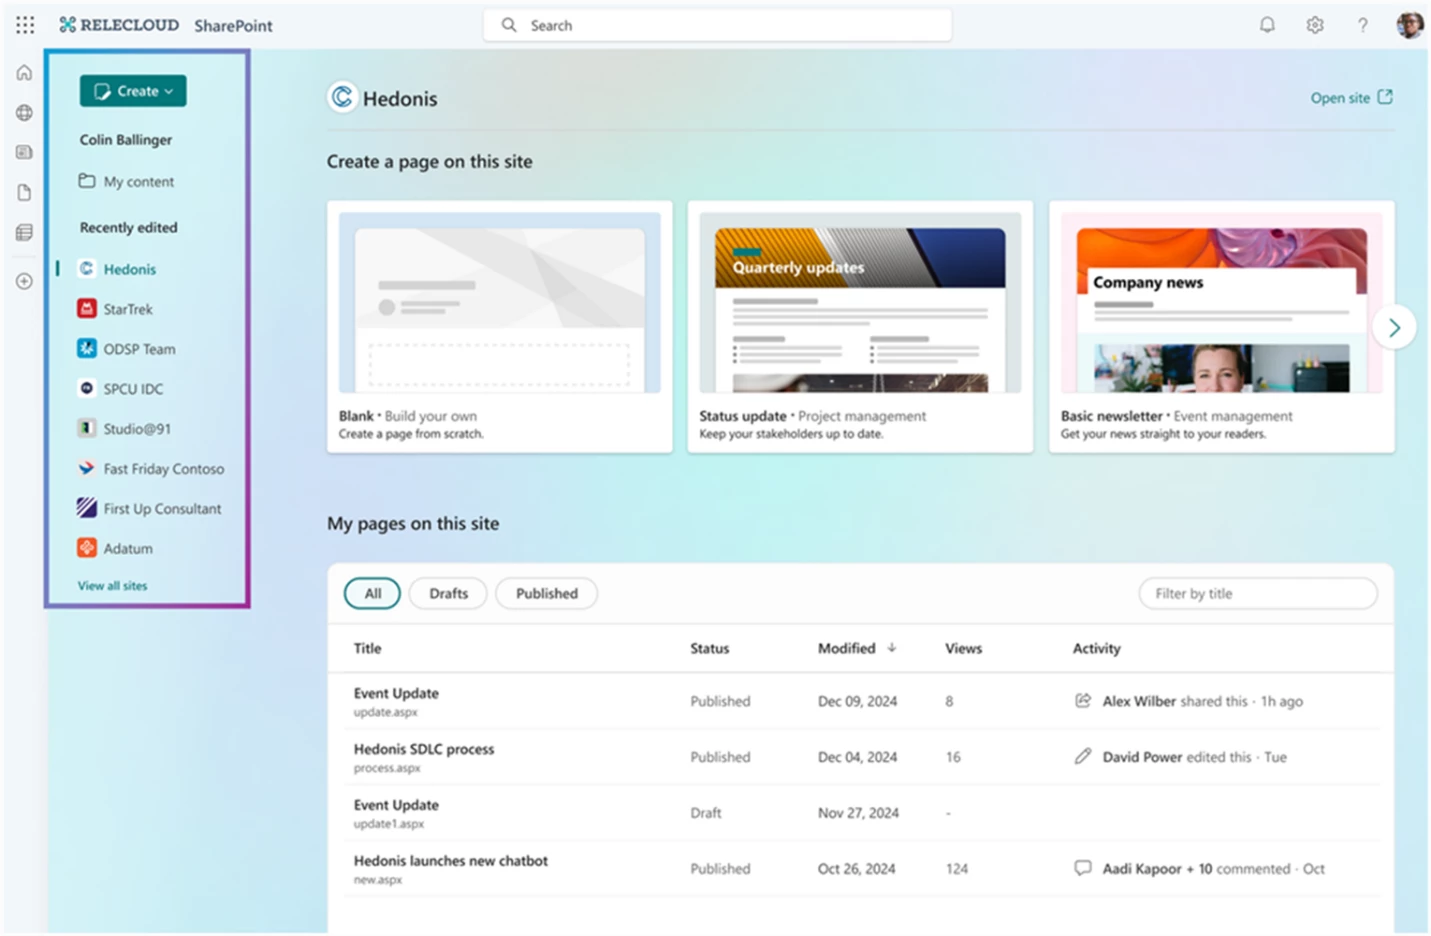Choose the Blank page template card

500,327
